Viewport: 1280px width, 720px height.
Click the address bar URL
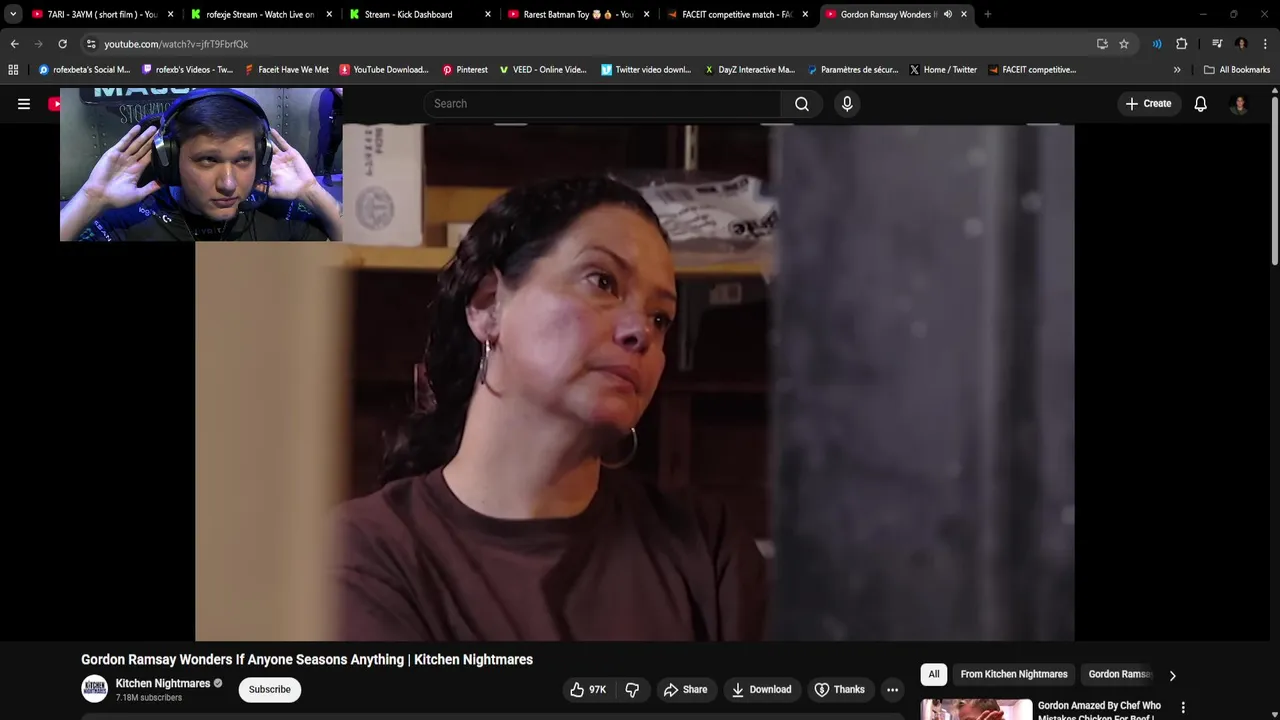point(176,44)
